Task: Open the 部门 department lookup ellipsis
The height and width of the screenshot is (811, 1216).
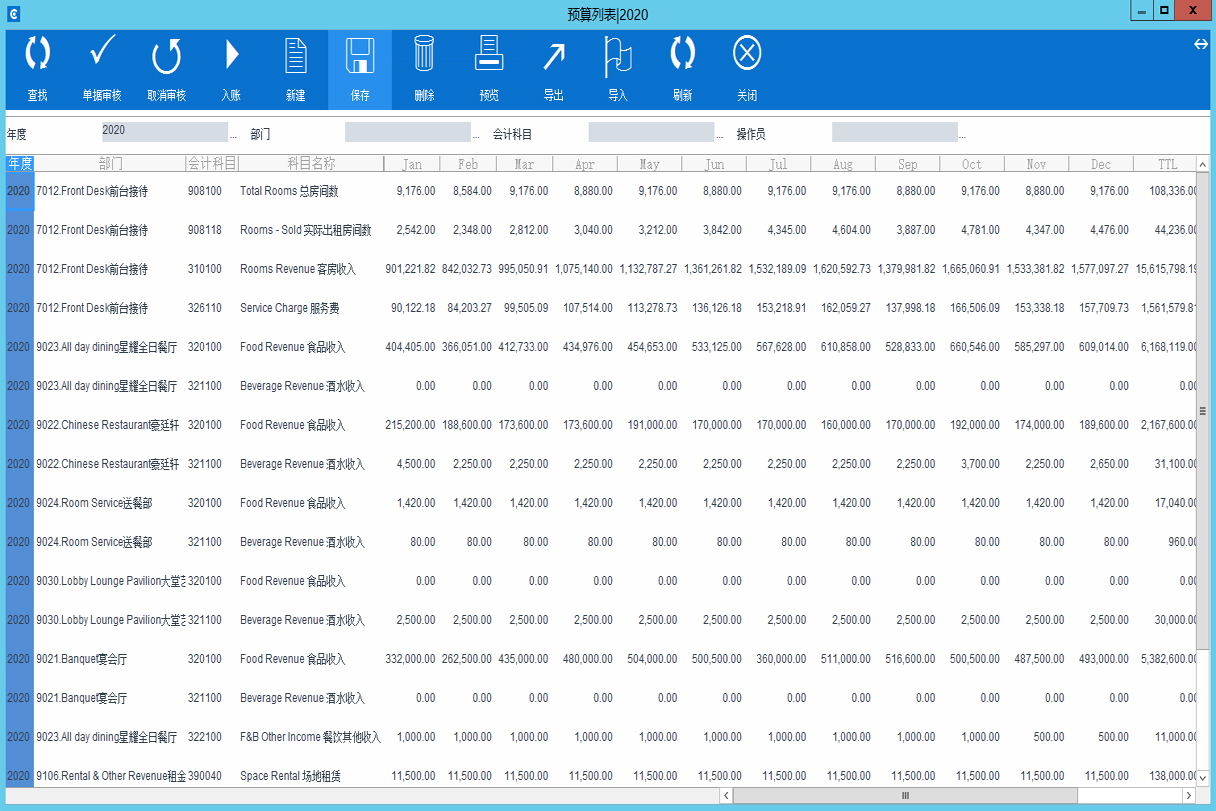Action: (x=476, y=134)
